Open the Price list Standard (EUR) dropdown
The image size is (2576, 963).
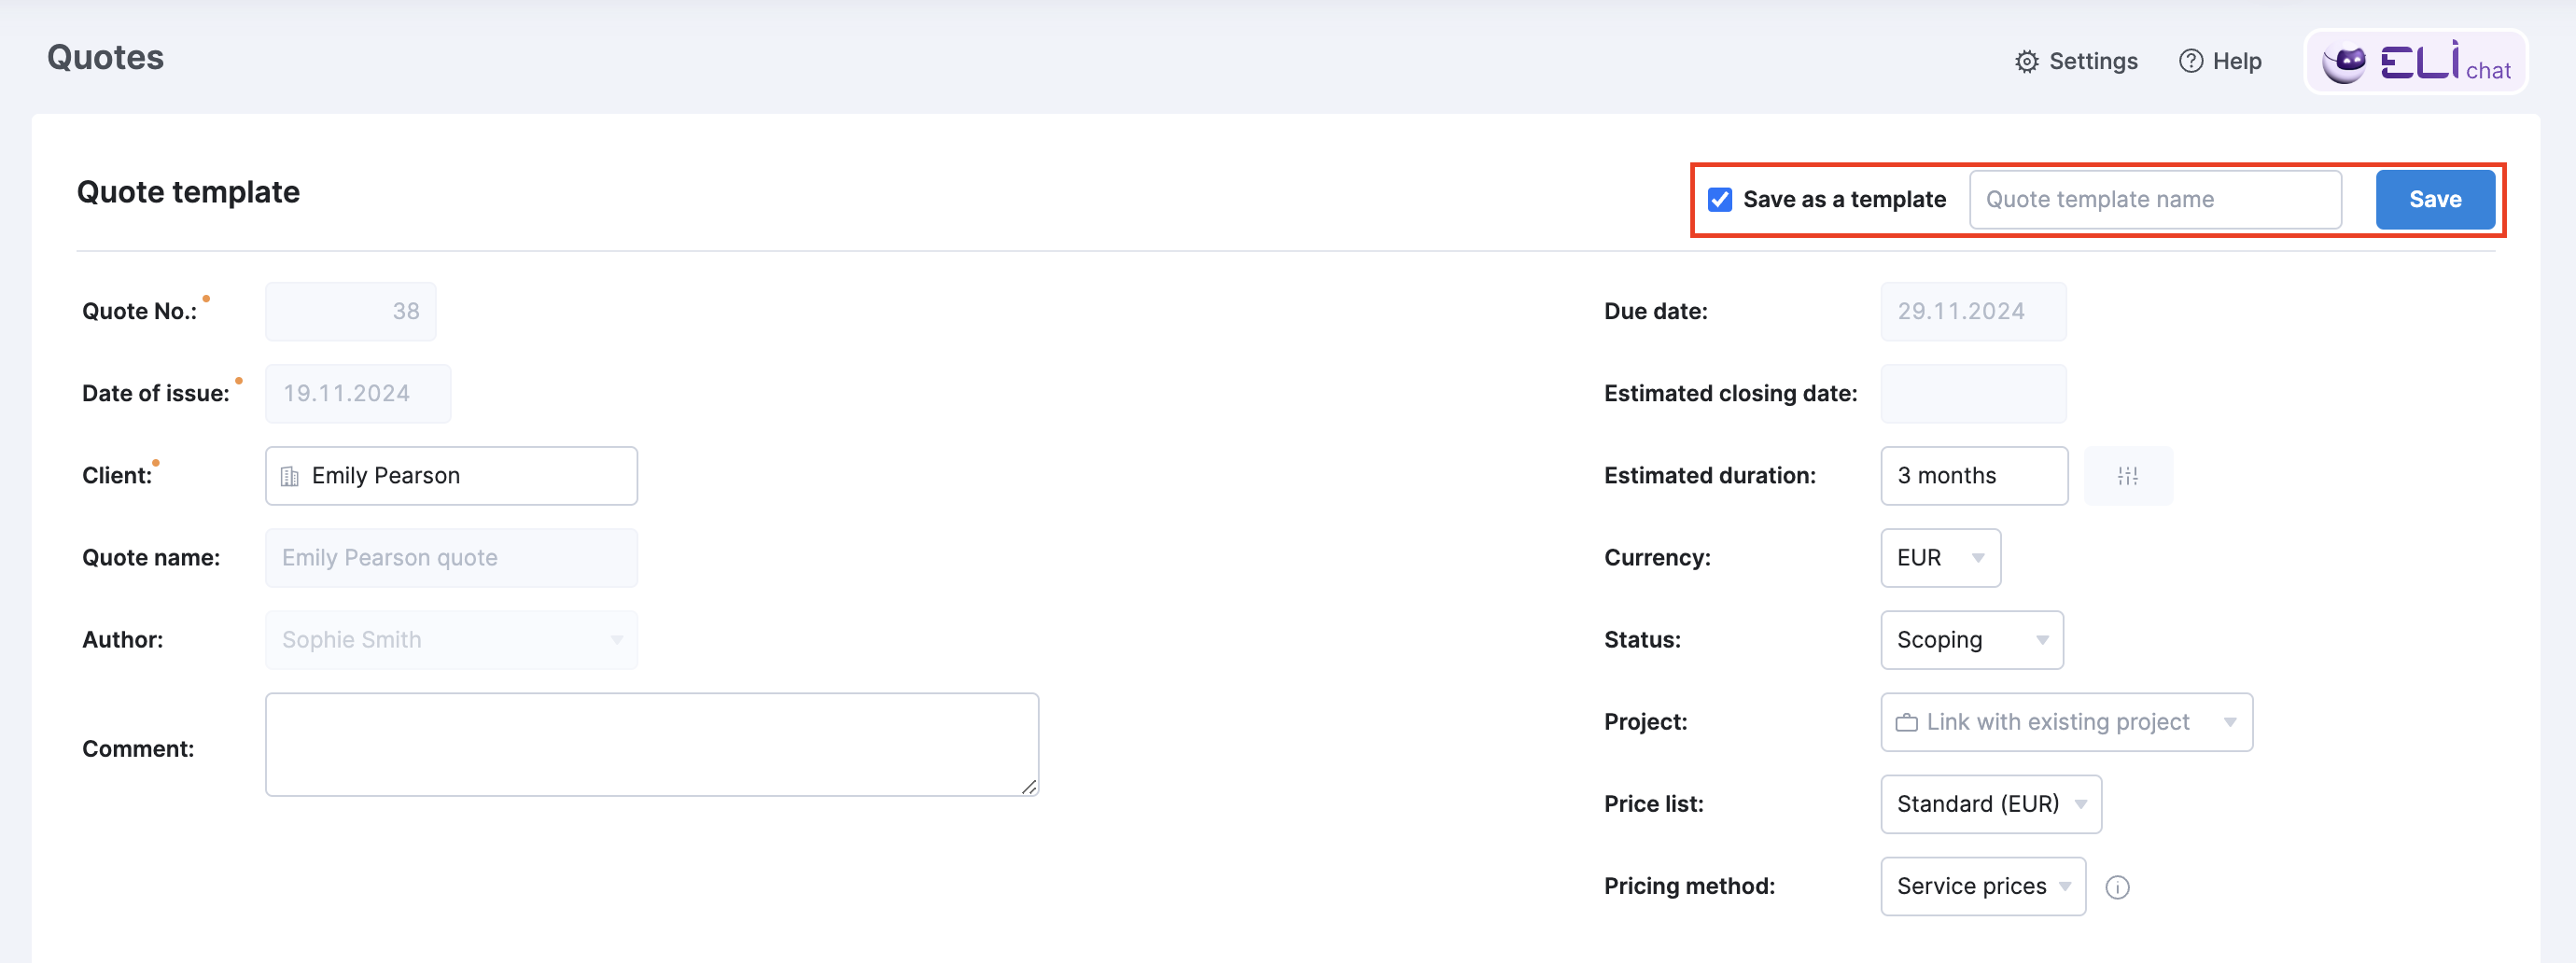1990,804
